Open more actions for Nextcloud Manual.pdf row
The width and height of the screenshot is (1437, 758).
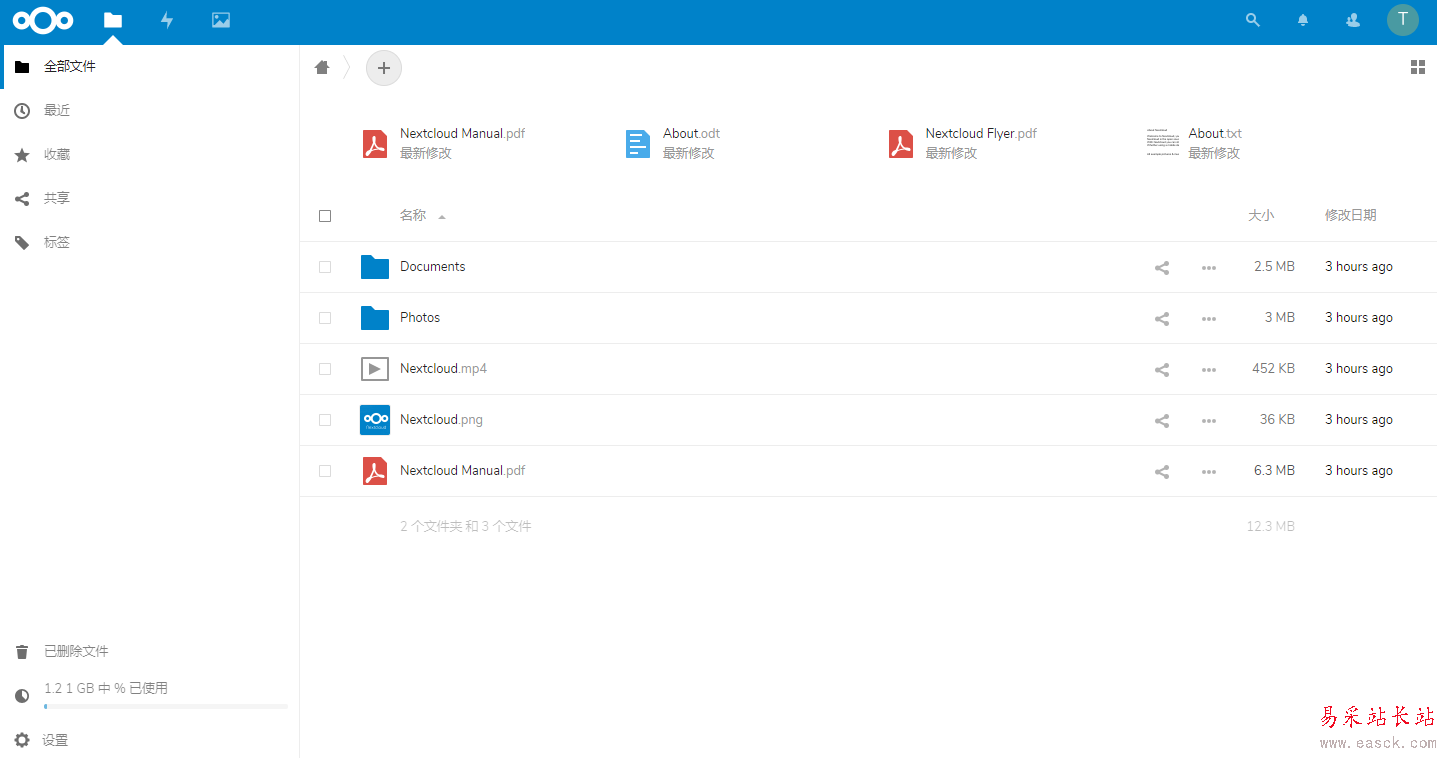[x=1209, y=472]
